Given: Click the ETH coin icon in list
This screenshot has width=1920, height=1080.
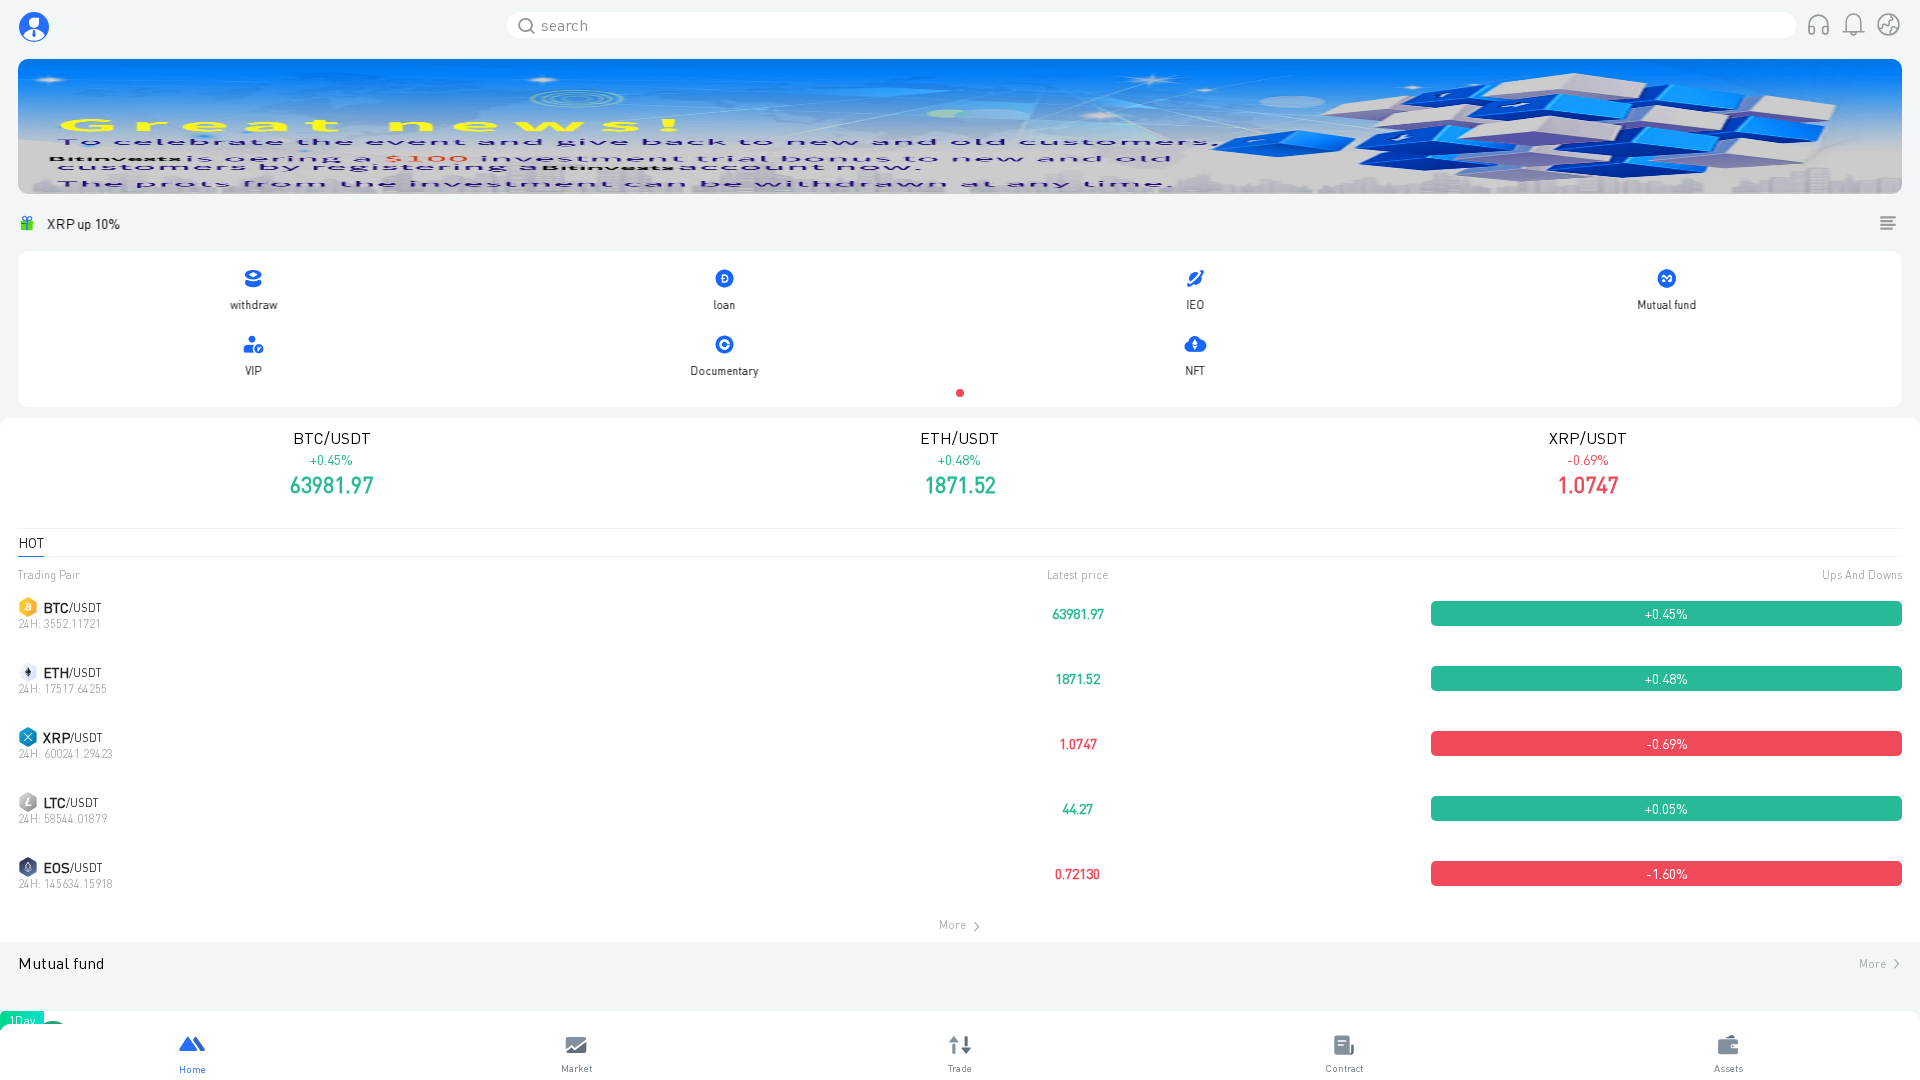Looking at the screenshot, I should pos(28,672).
